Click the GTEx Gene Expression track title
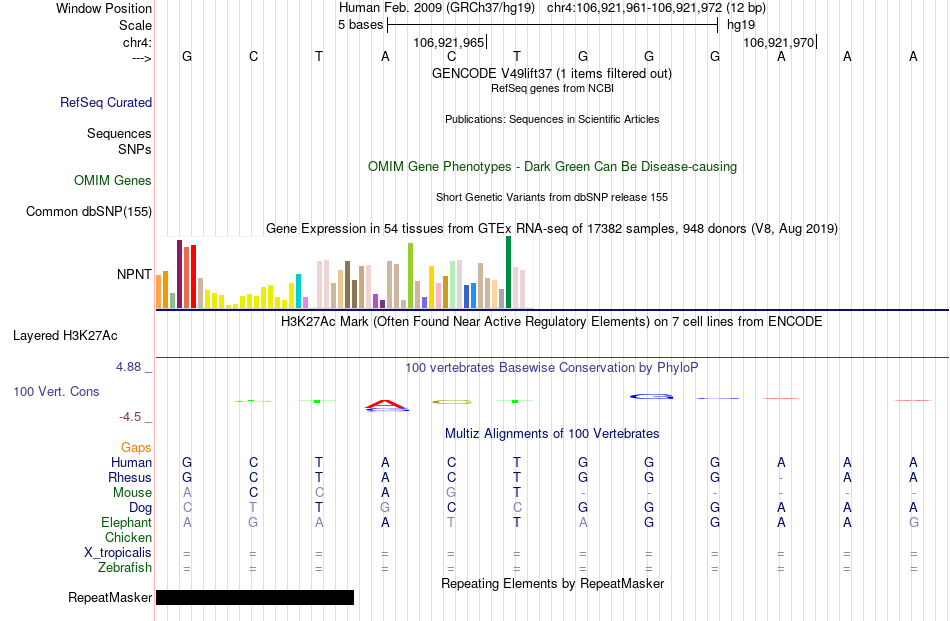The width and height of the screenshot is (950, 621). tap(551, 228)
